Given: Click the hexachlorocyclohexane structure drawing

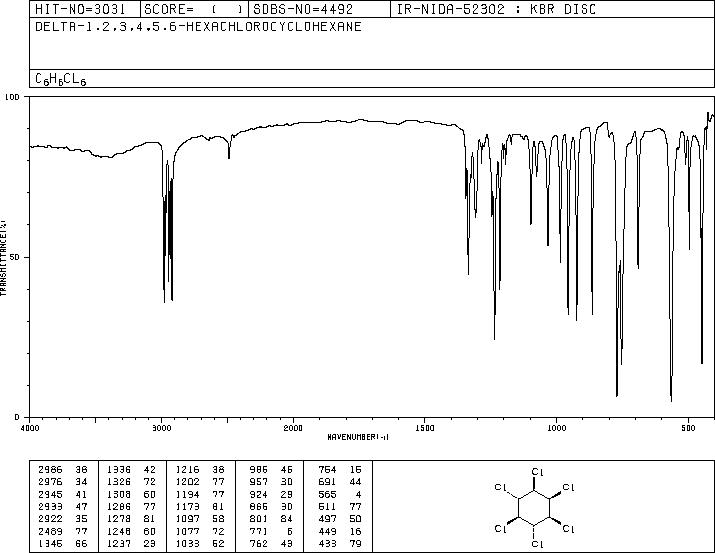Looking at the screenshot, I should click(534, 507).
